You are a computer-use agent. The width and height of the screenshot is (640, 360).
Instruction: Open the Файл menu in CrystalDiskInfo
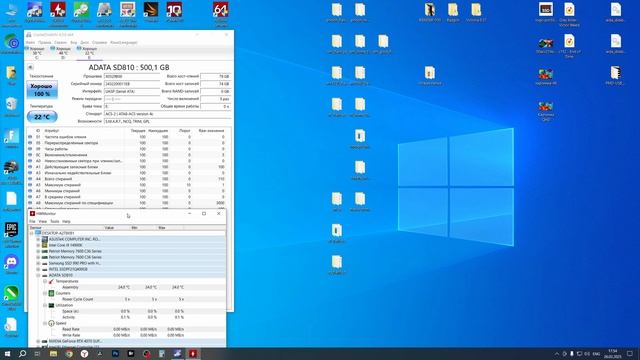coord(31,42)
